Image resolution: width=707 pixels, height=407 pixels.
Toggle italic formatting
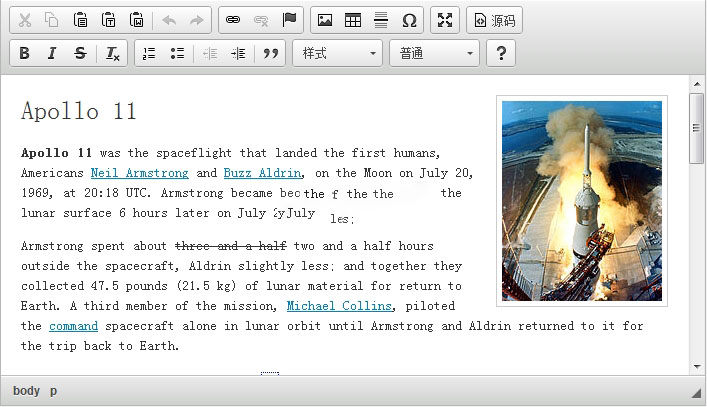click(52, 54)
